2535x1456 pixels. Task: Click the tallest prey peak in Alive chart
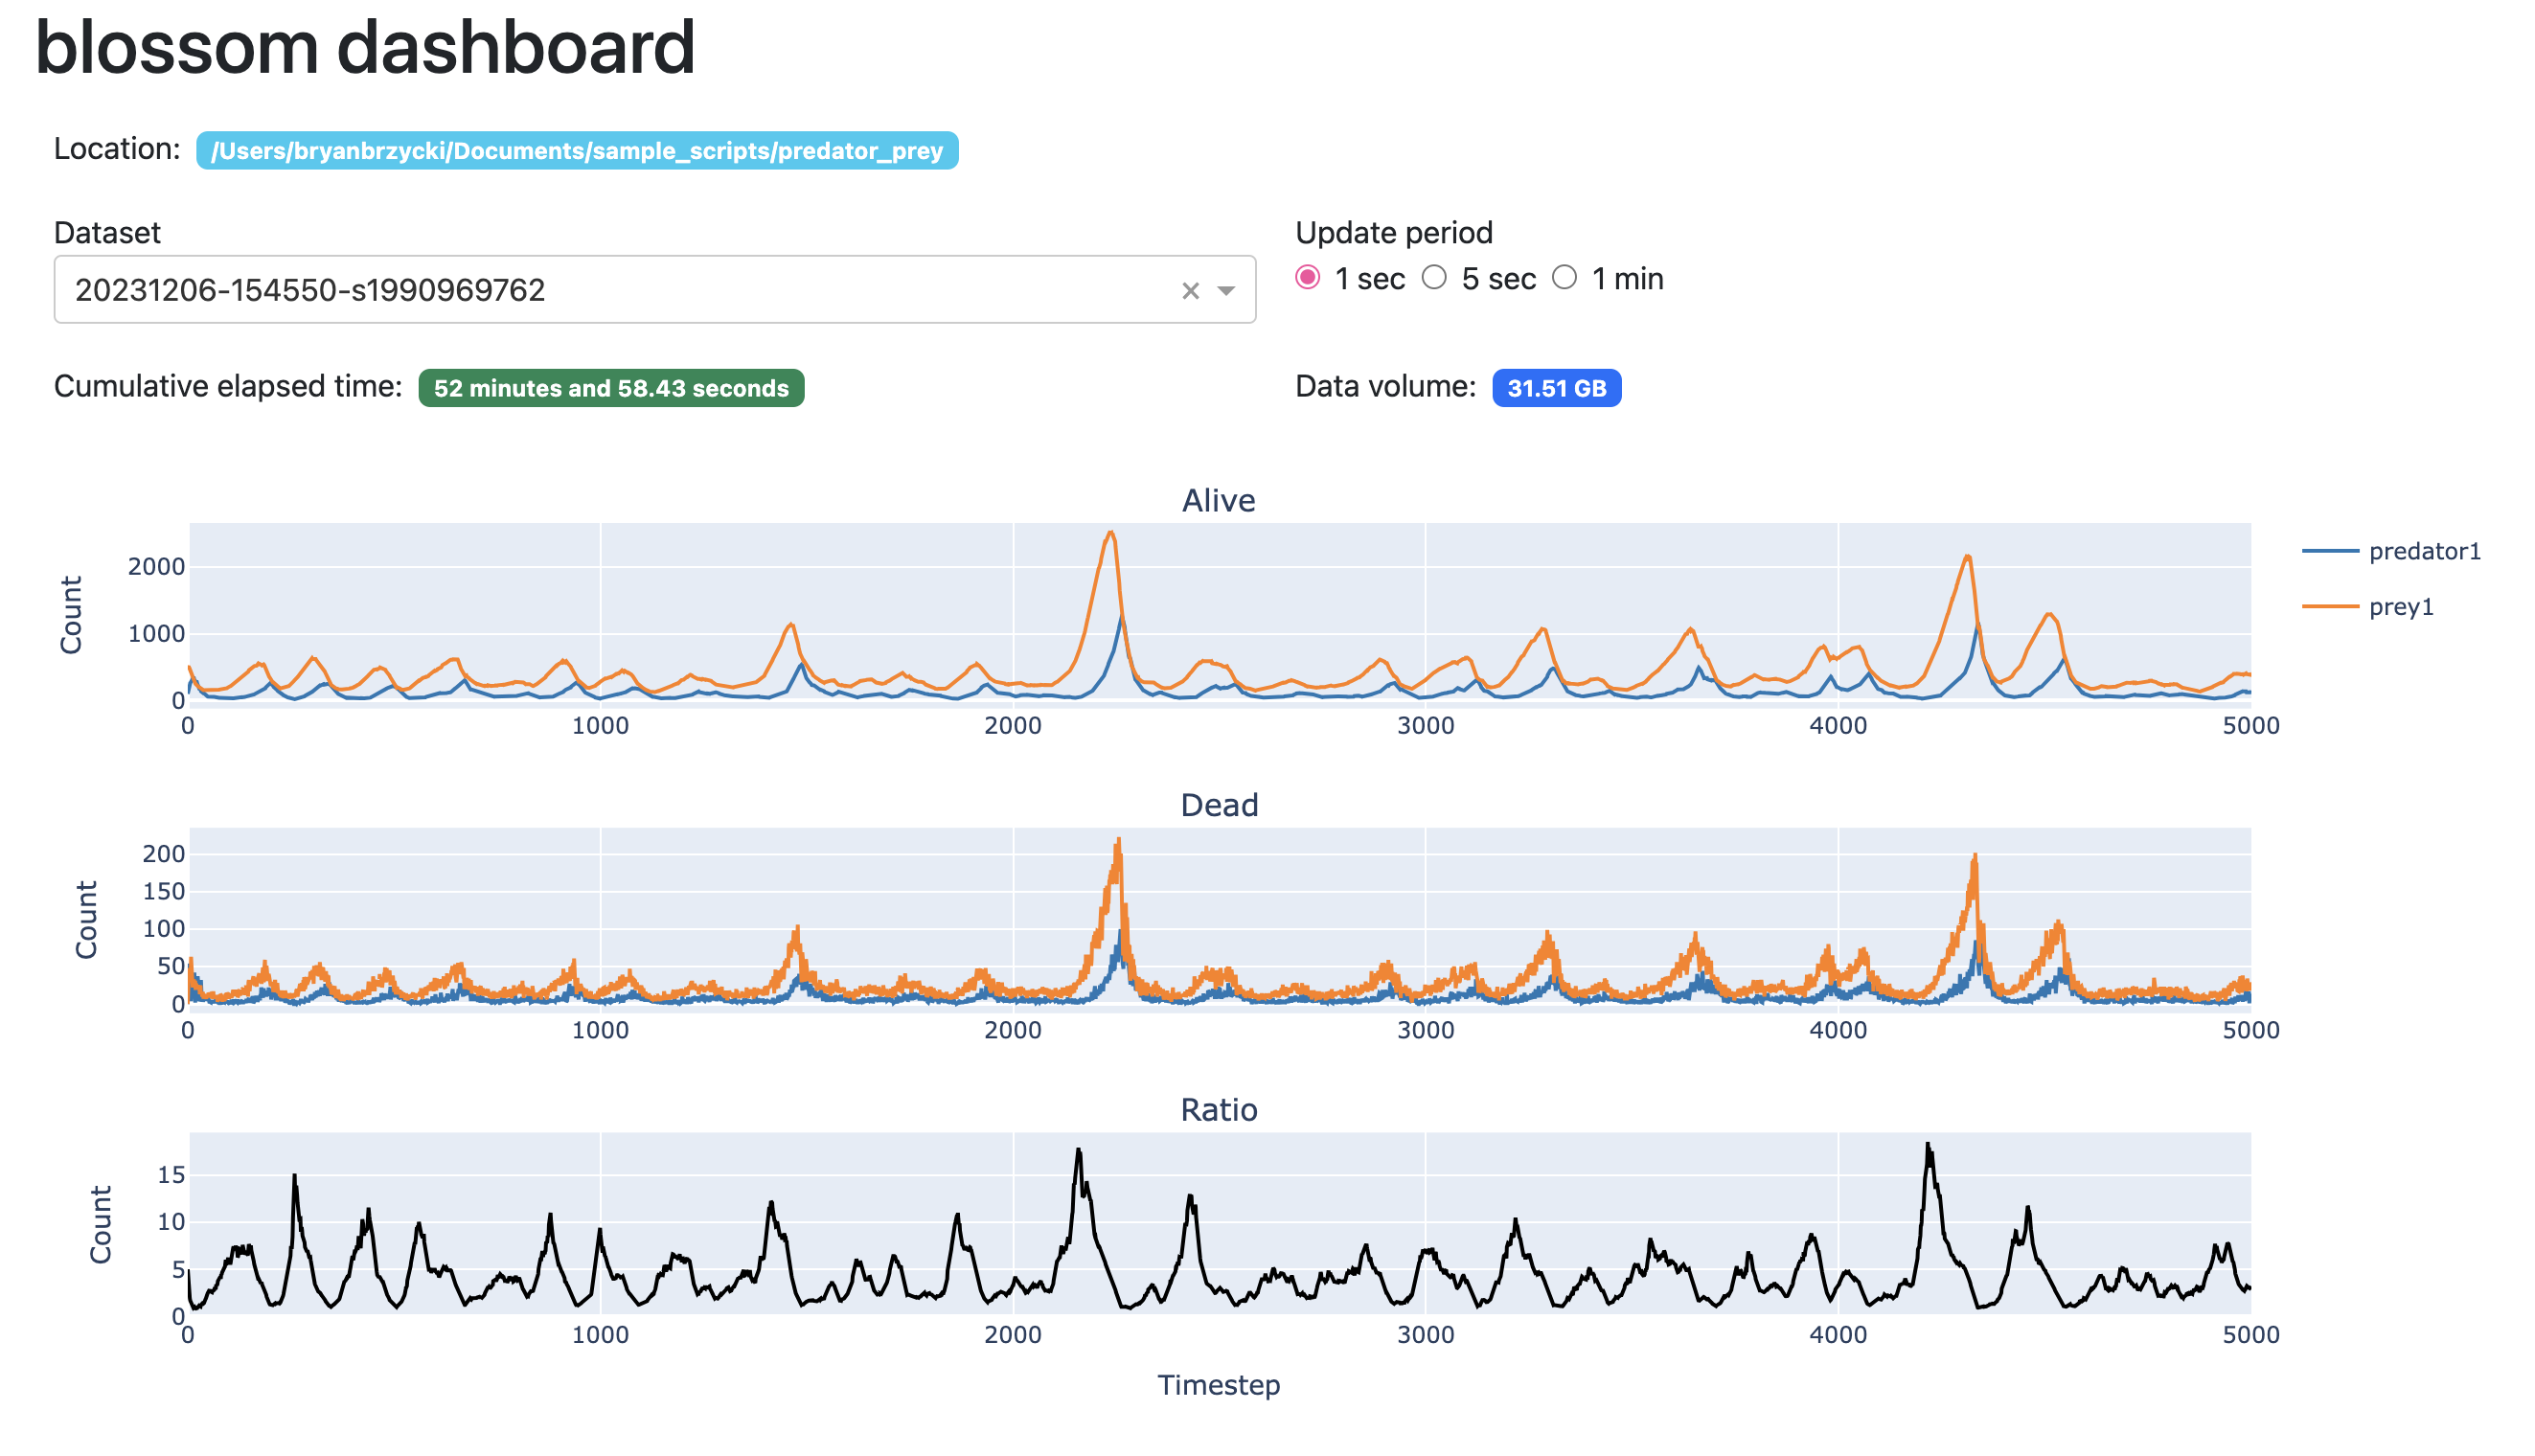pyautogui.click(x=1111, y=534)
